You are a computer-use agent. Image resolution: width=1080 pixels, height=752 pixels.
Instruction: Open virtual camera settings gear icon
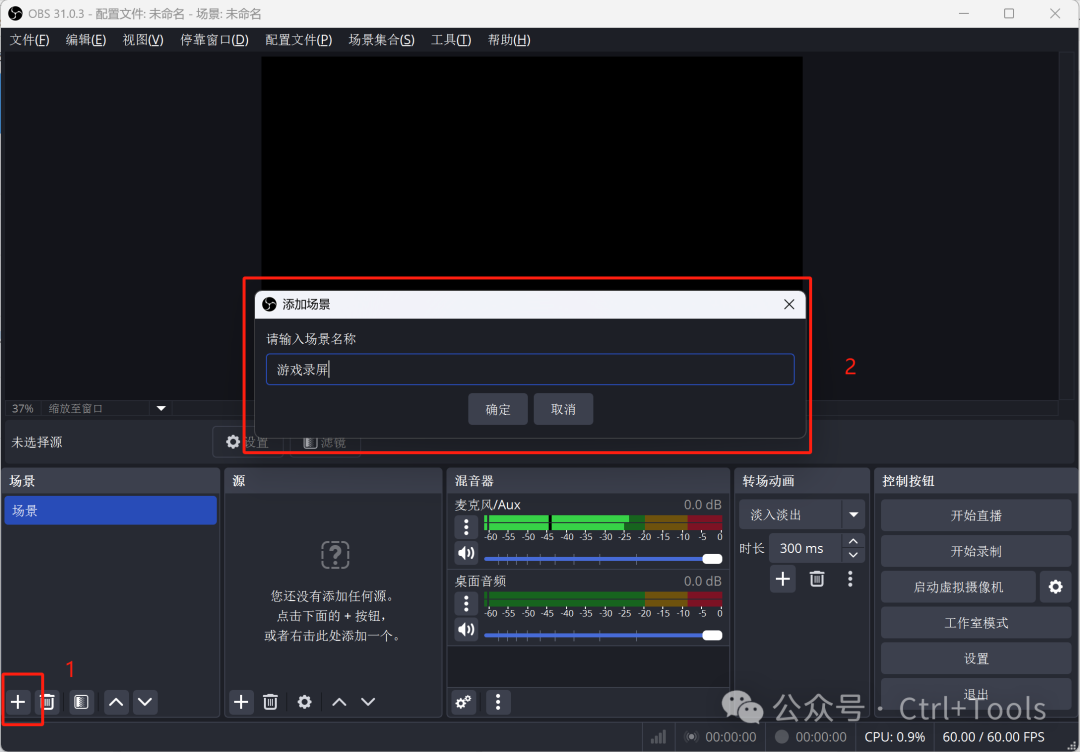point(1055,587)
